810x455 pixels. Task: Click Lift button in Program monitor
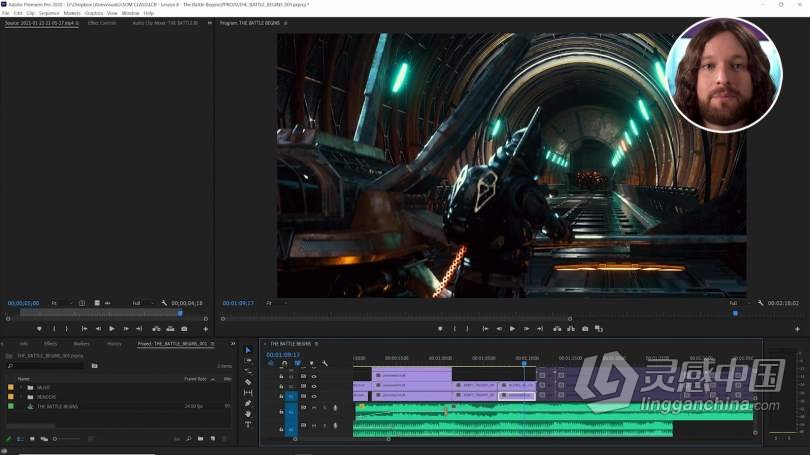point(557,328)
